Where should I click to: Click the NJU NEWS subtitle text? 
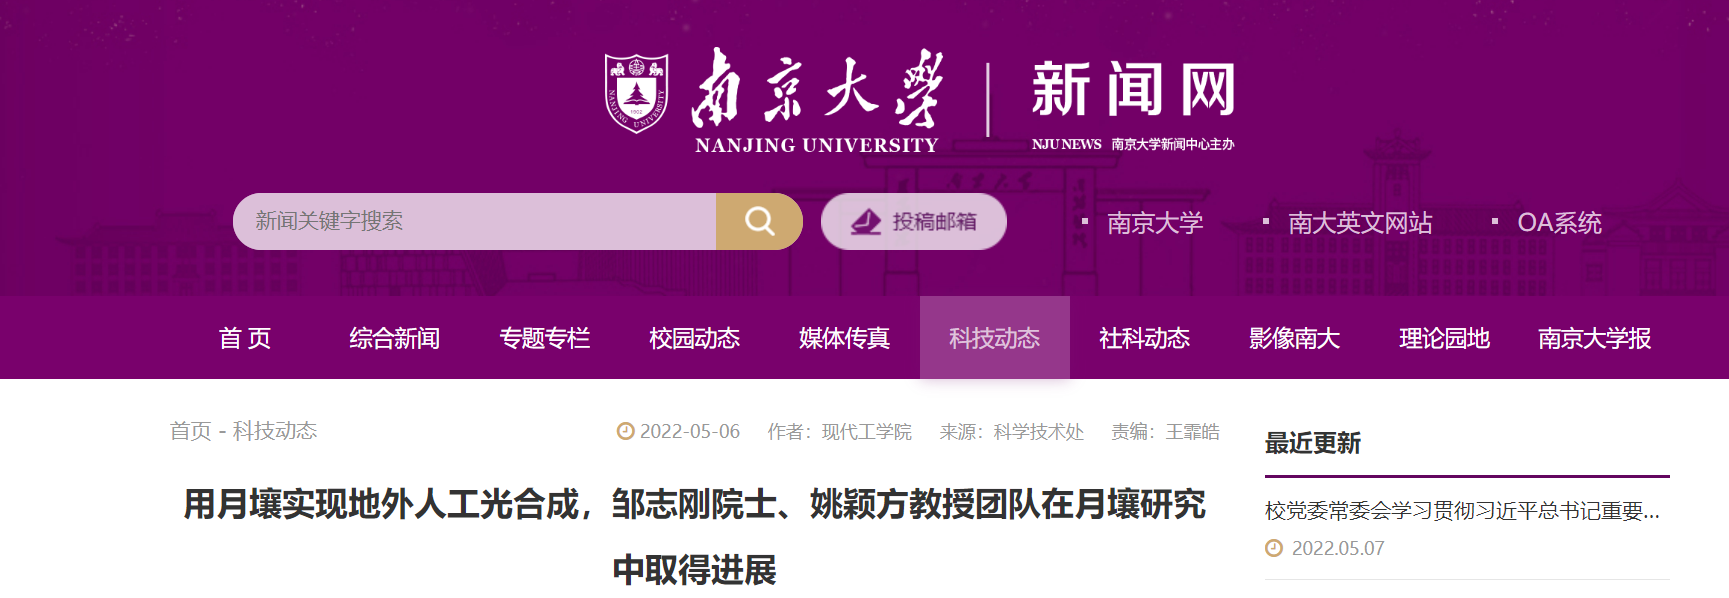pos(1066,144)
